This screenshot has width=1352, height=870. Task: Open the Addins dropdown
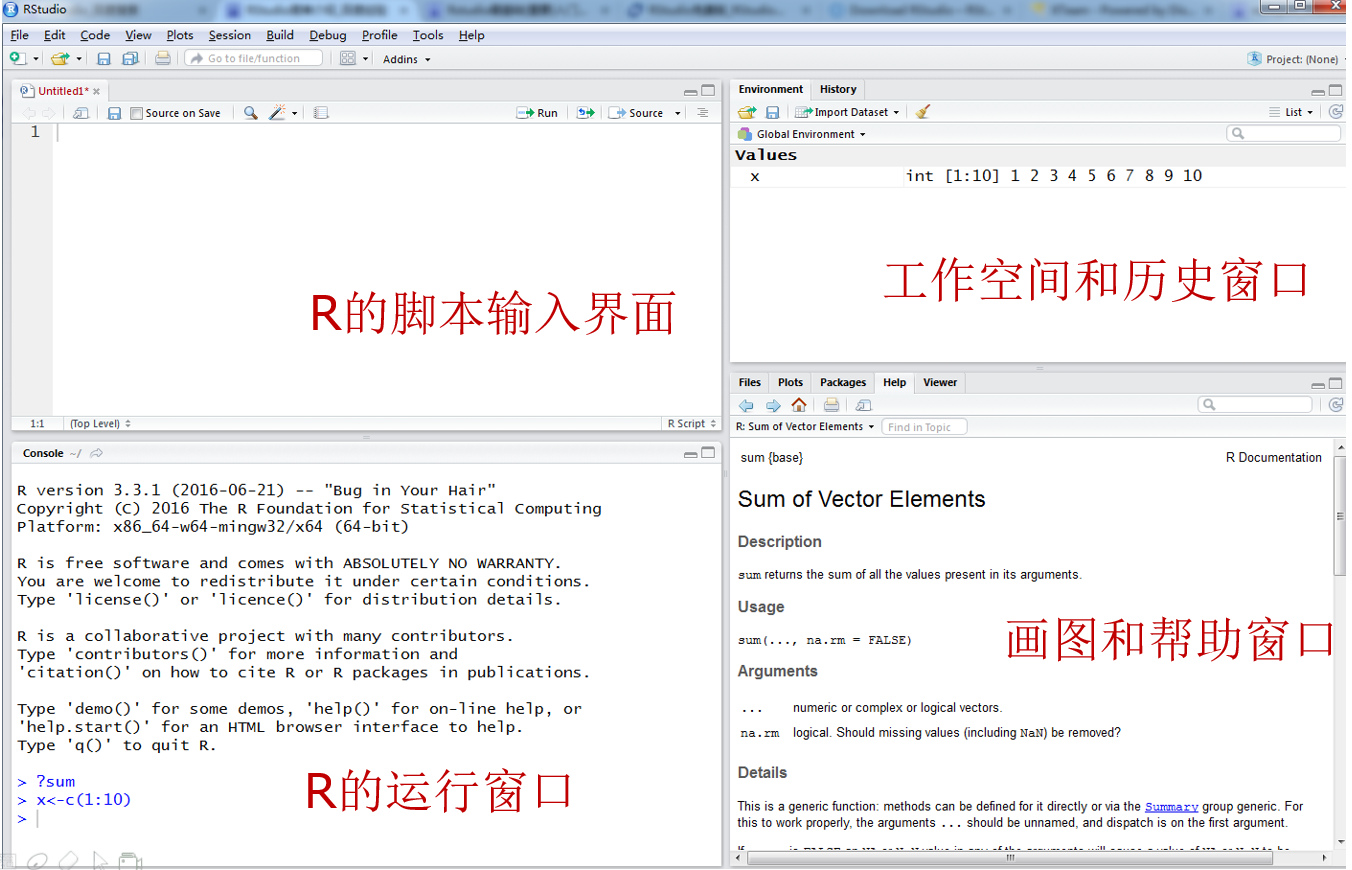tap(407, 59)
